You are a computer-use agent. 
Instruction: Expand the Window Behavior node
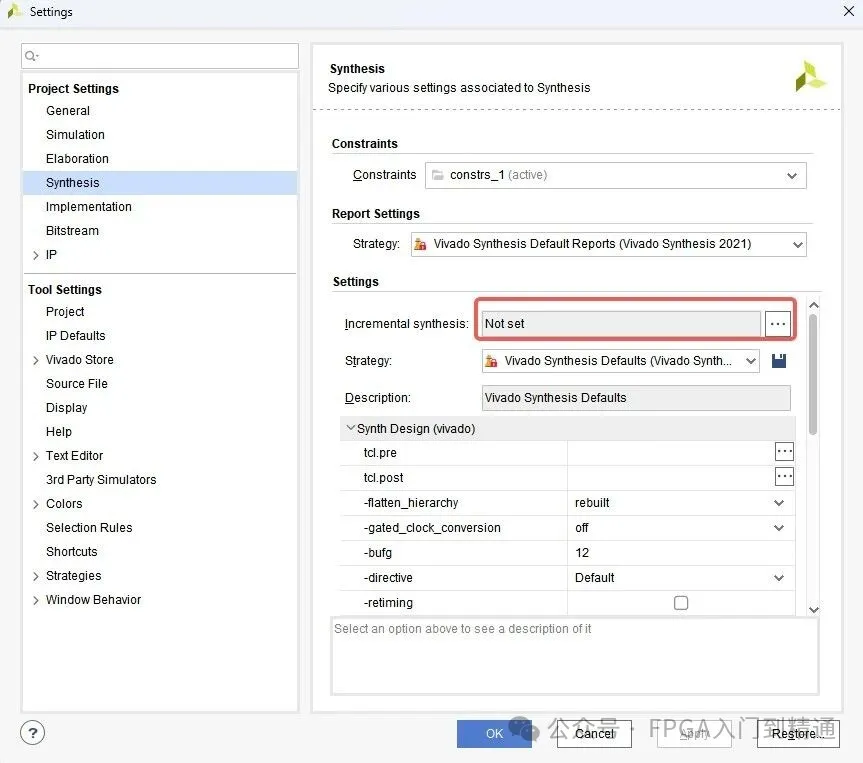coord(36,600)
